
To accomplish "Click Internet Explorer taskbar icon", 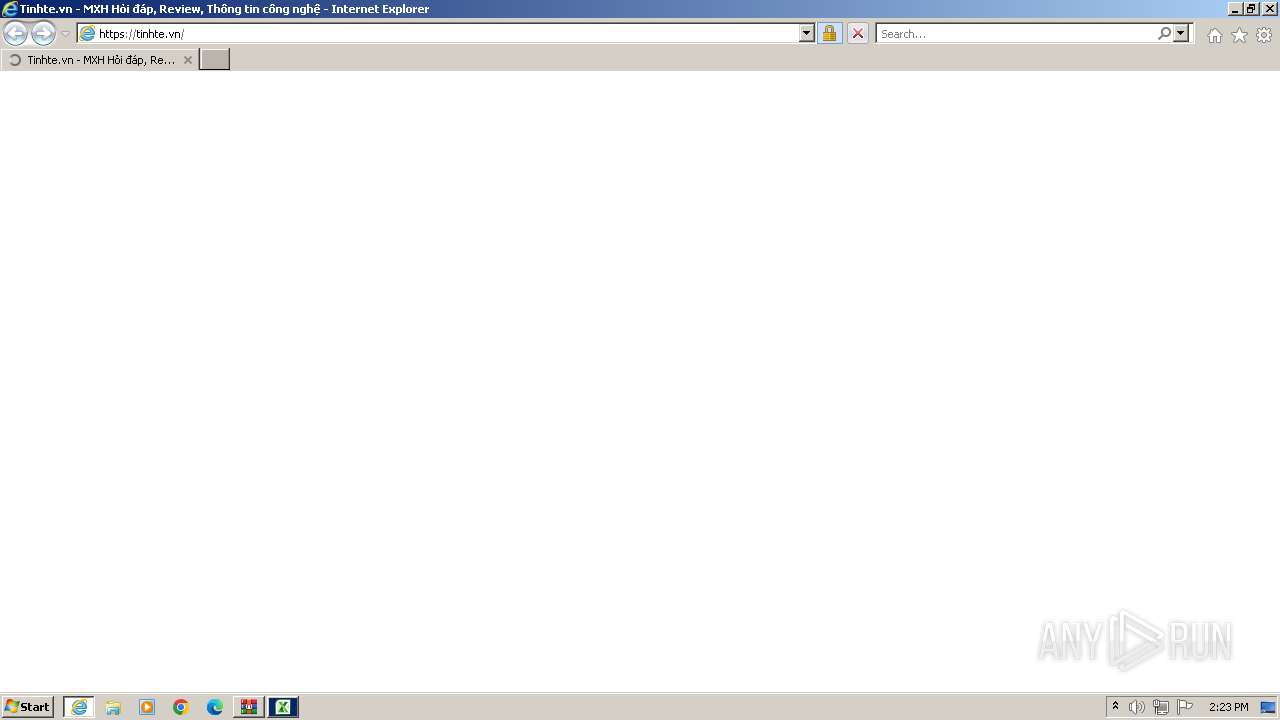I will click(79, 707).
